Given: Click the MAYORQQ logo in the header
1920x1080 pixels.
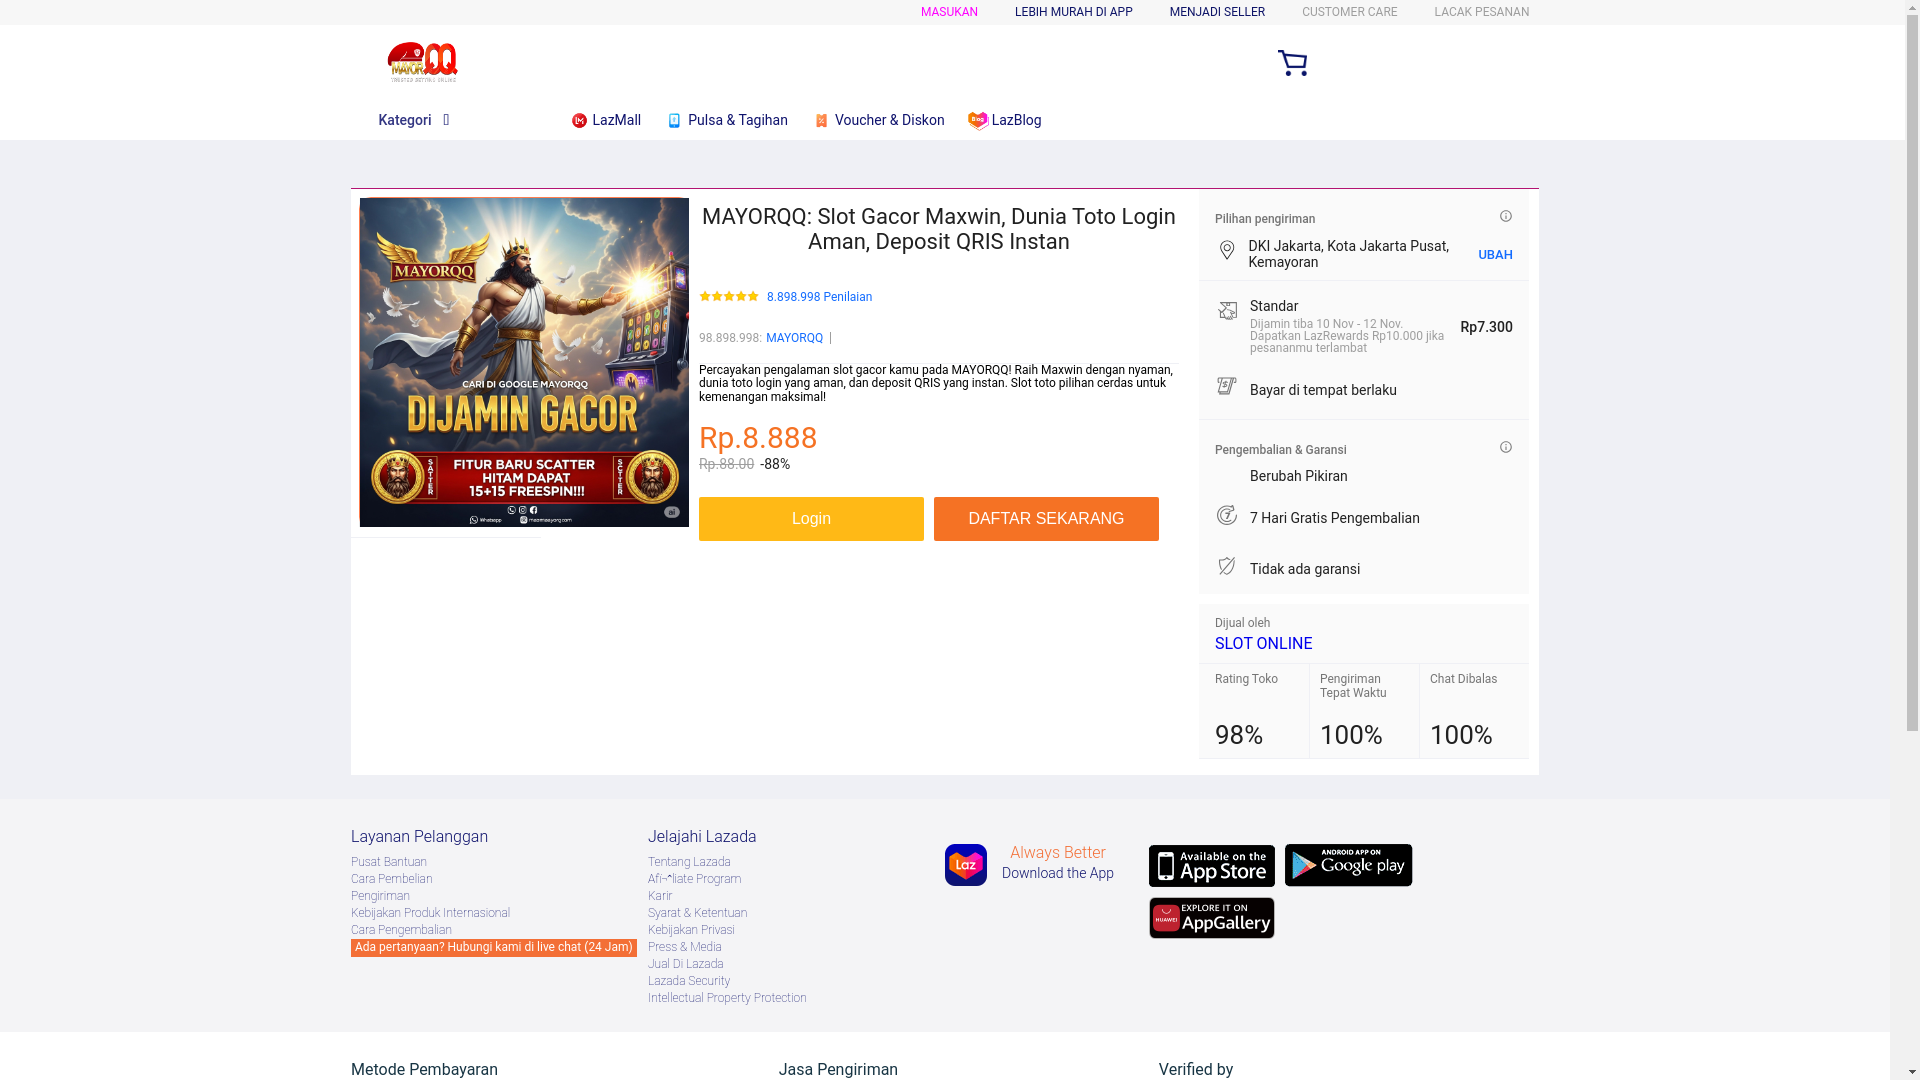Looking at the screenshot, I should (422, 62).
